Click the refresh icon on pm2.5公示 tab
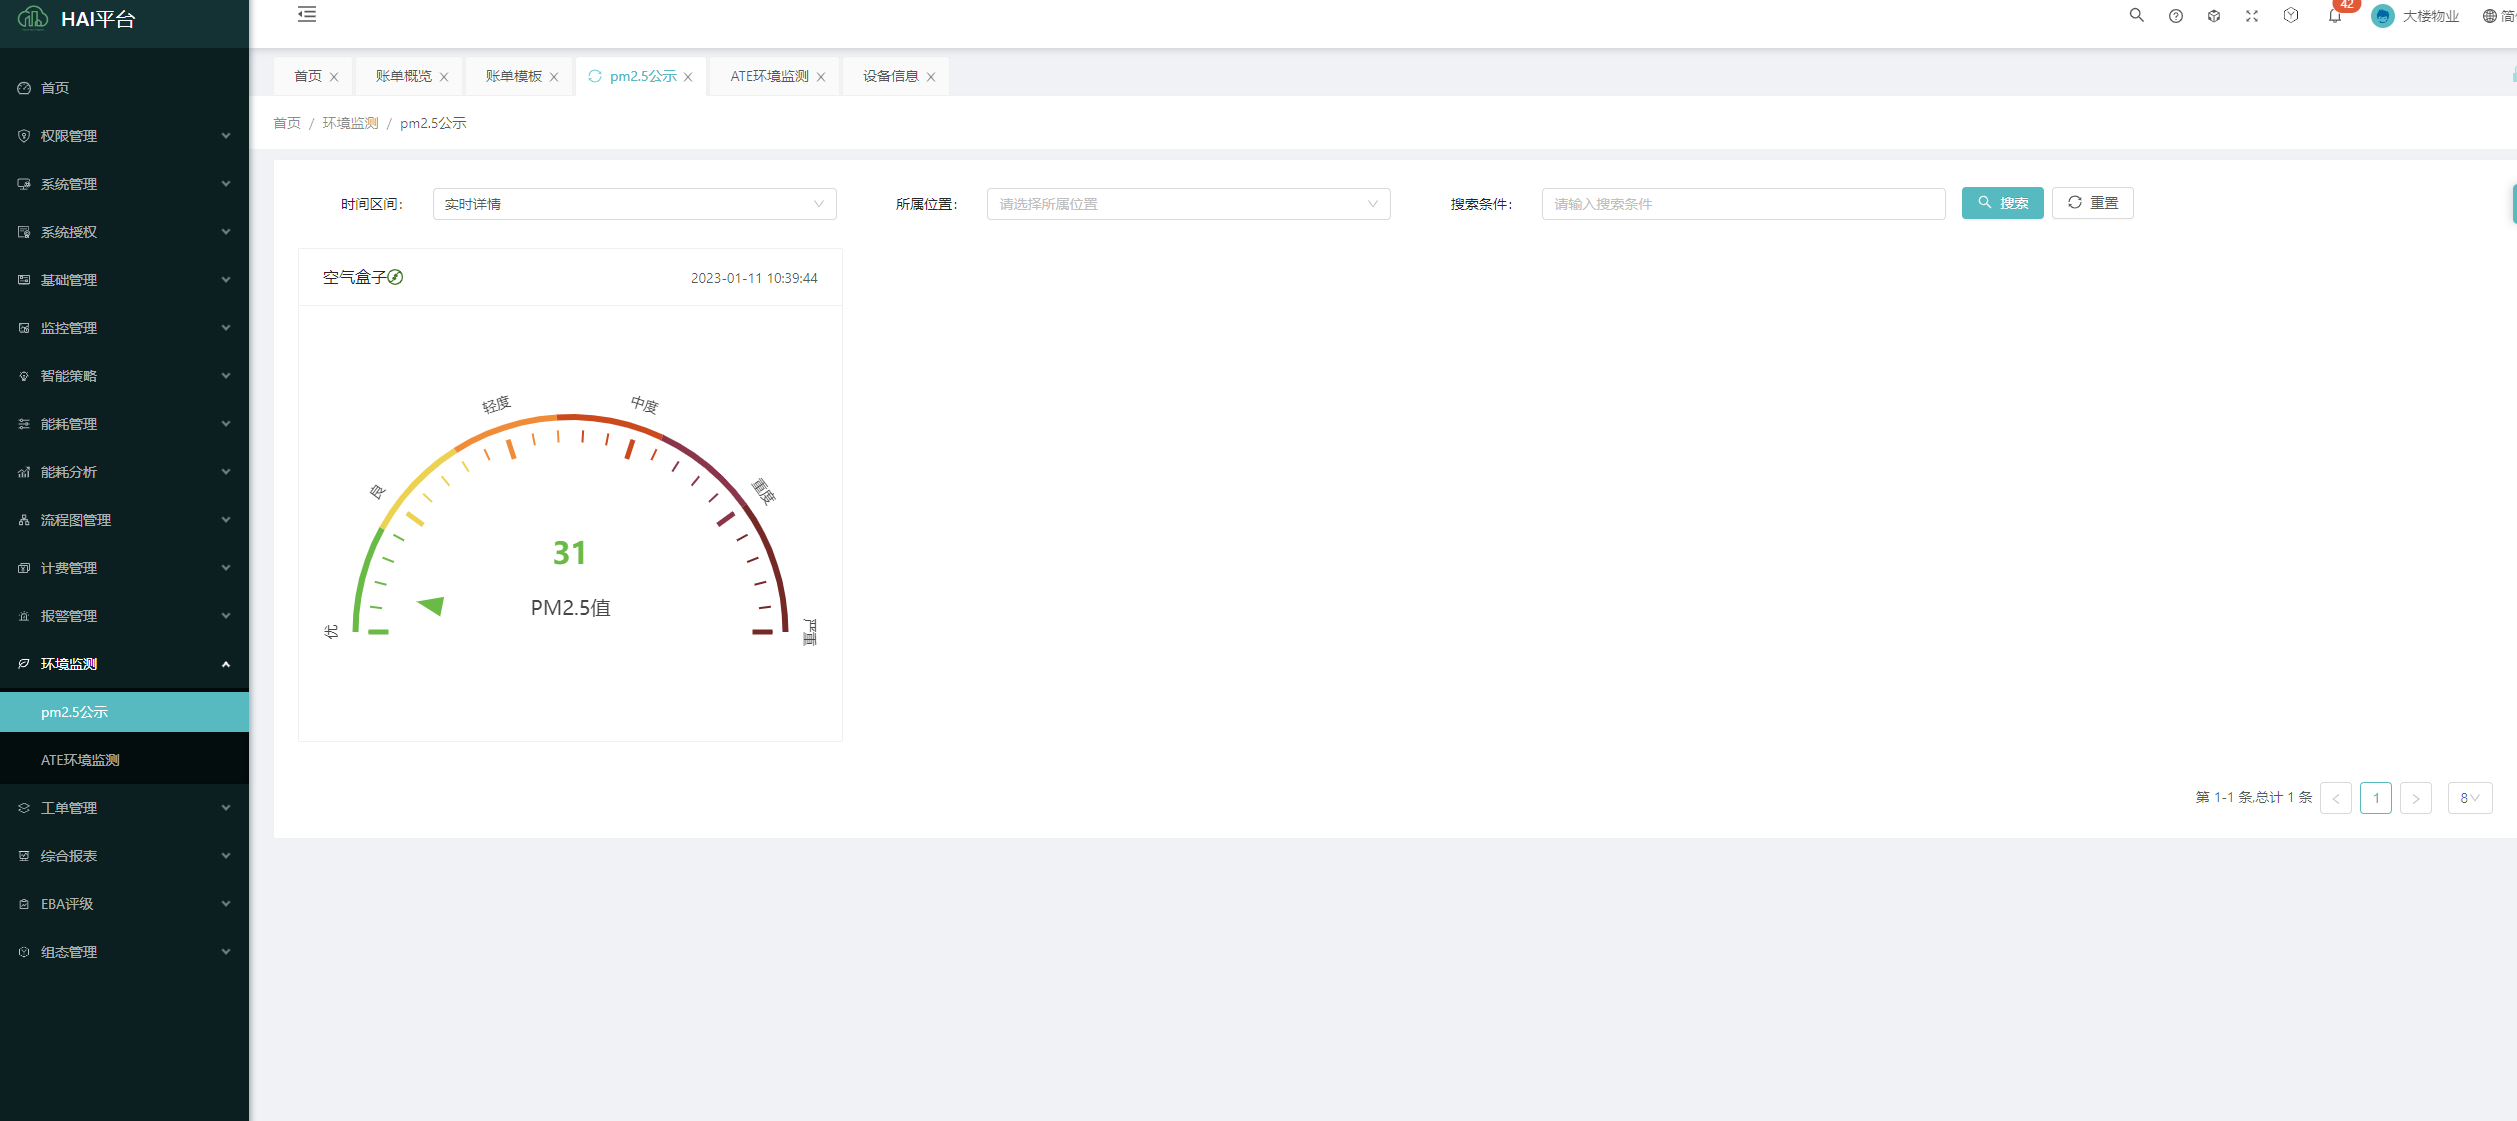2517x1121 pixels. point(595,76)
